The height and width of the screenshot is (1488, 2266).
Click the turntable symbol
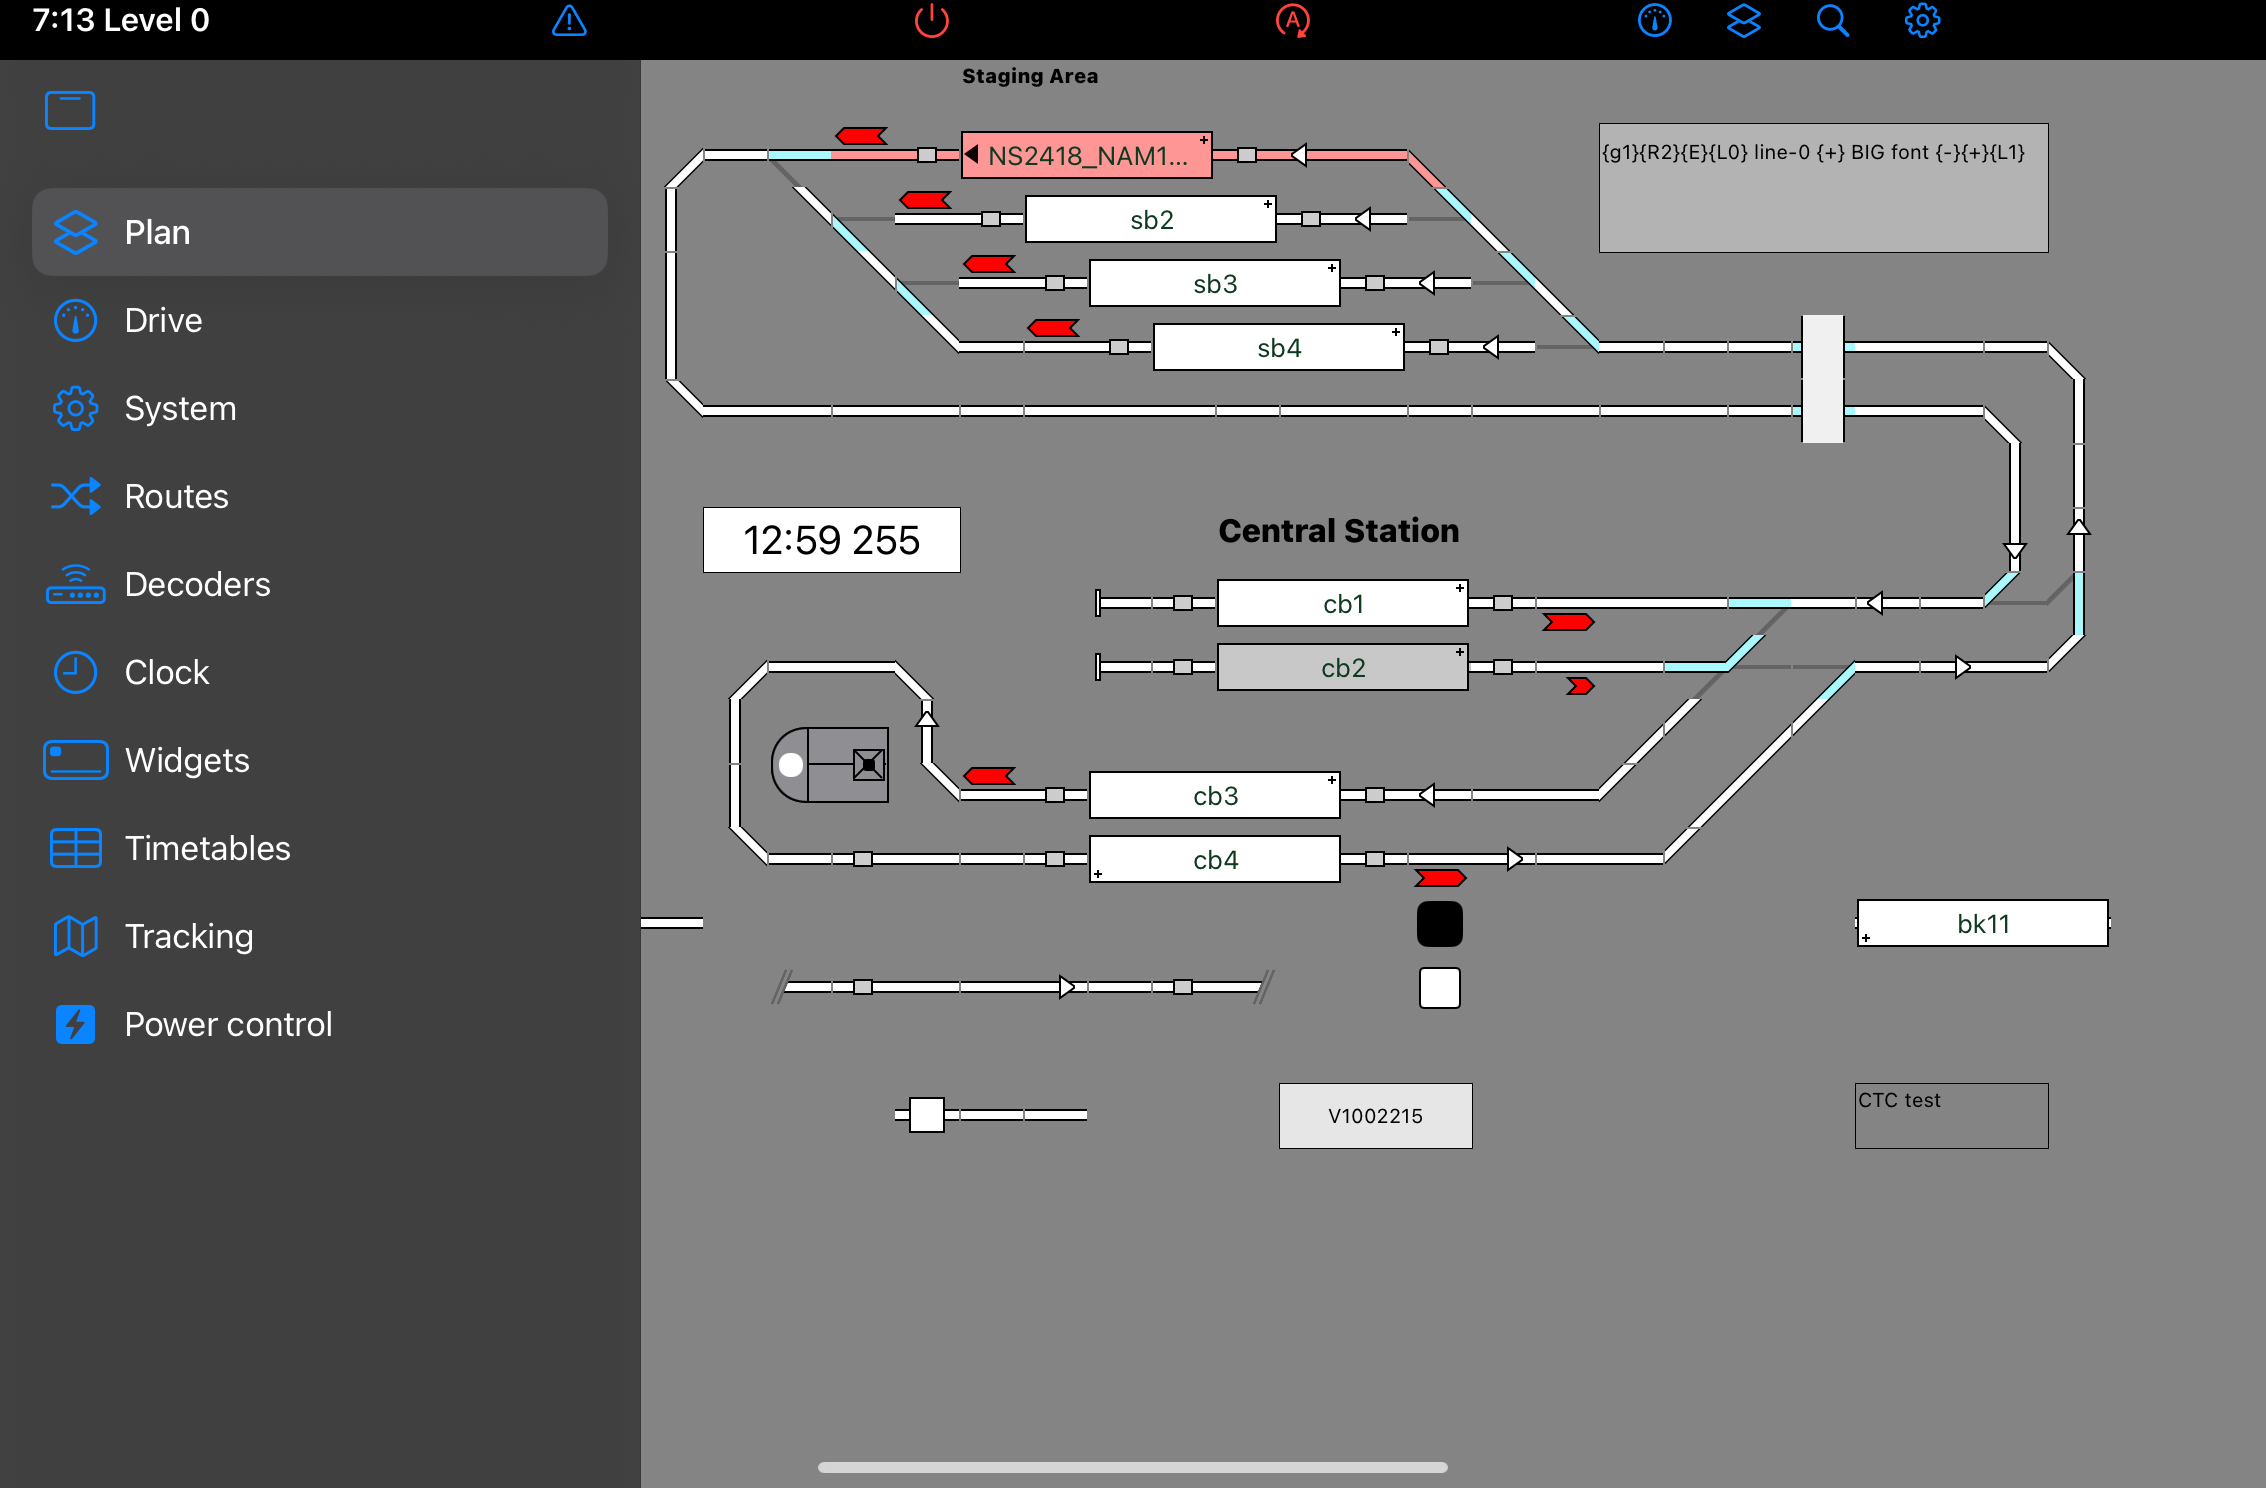coord(830,765)
